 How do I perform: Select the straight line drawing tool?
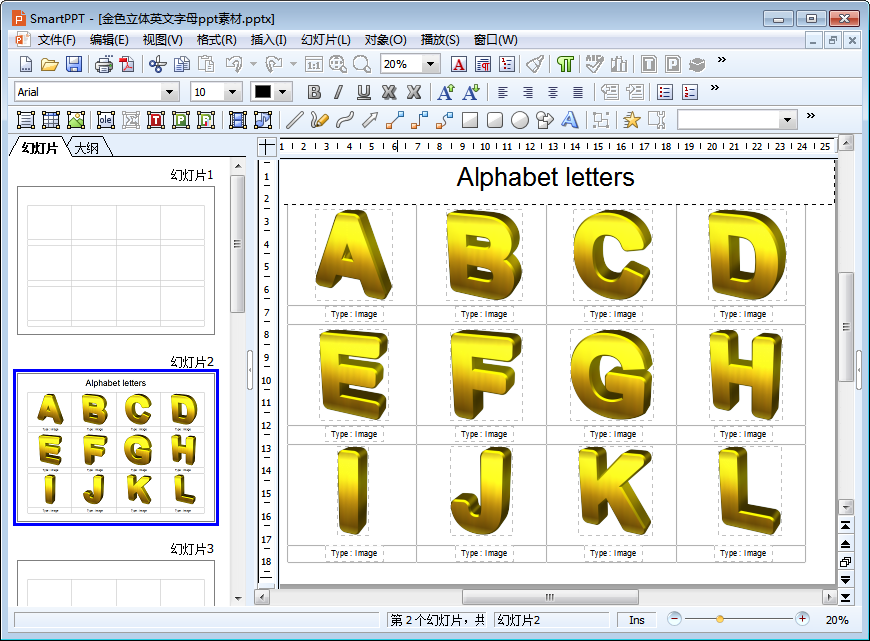[294, 120]
